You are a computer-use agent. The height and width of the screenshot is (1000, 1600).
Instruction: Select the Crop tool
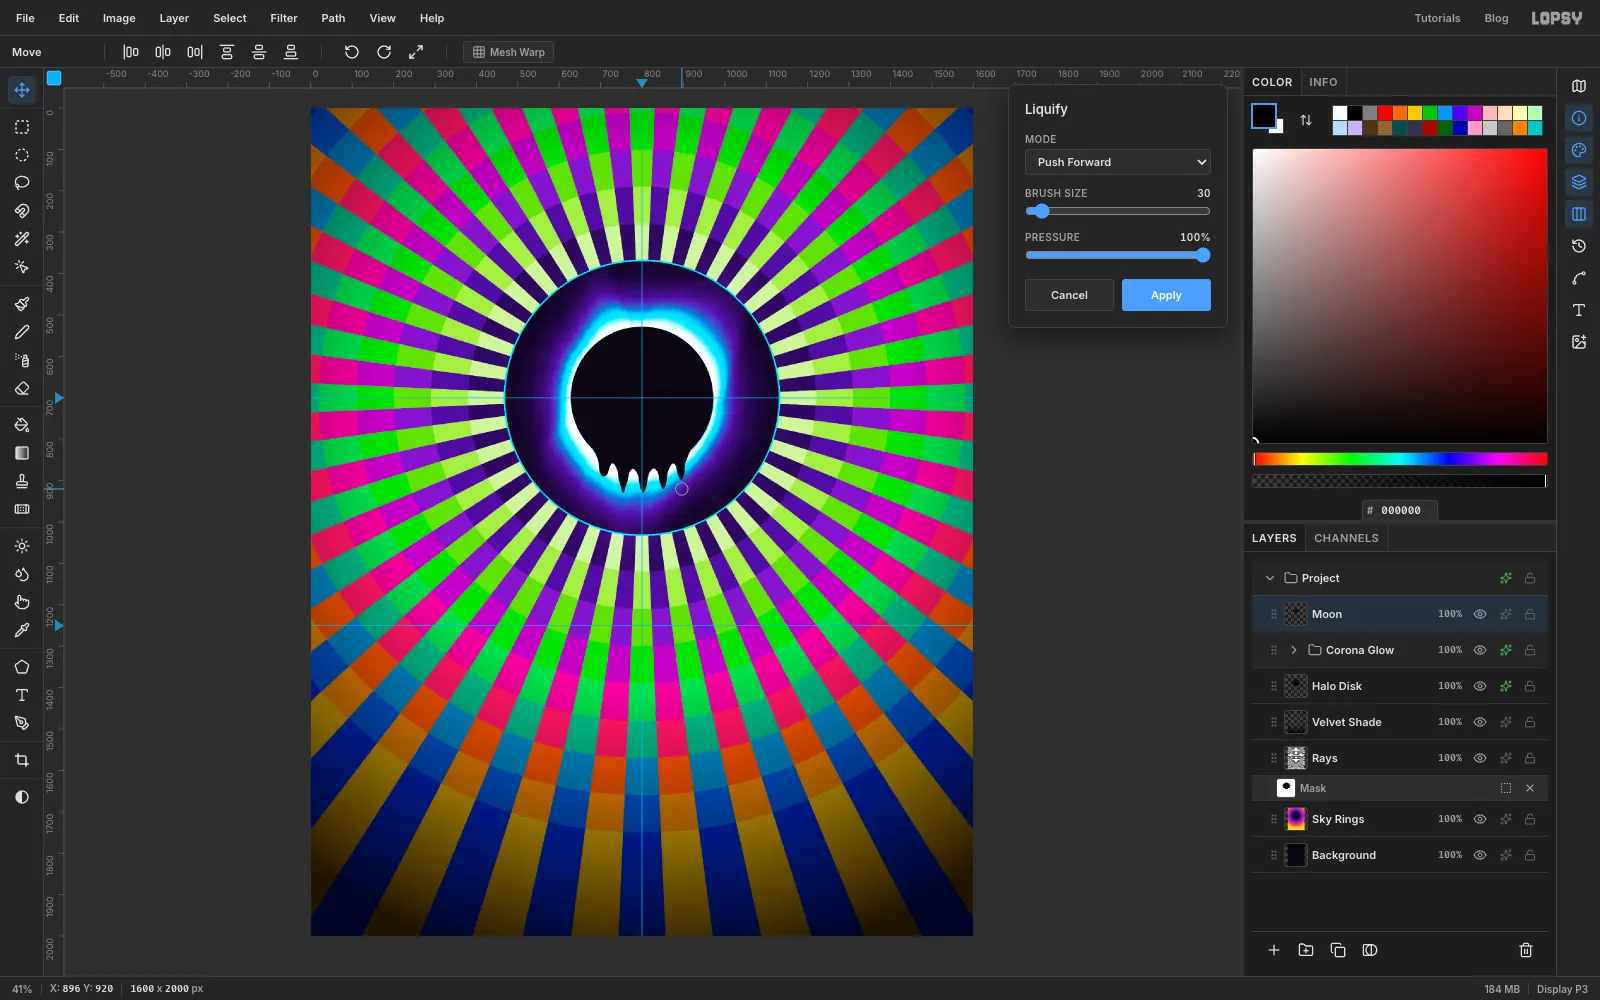point(22,760)
